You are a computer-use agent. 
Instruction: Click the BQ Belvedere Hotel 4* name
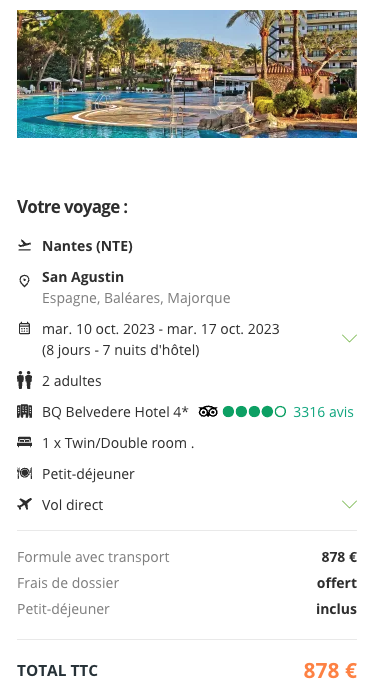115,412
